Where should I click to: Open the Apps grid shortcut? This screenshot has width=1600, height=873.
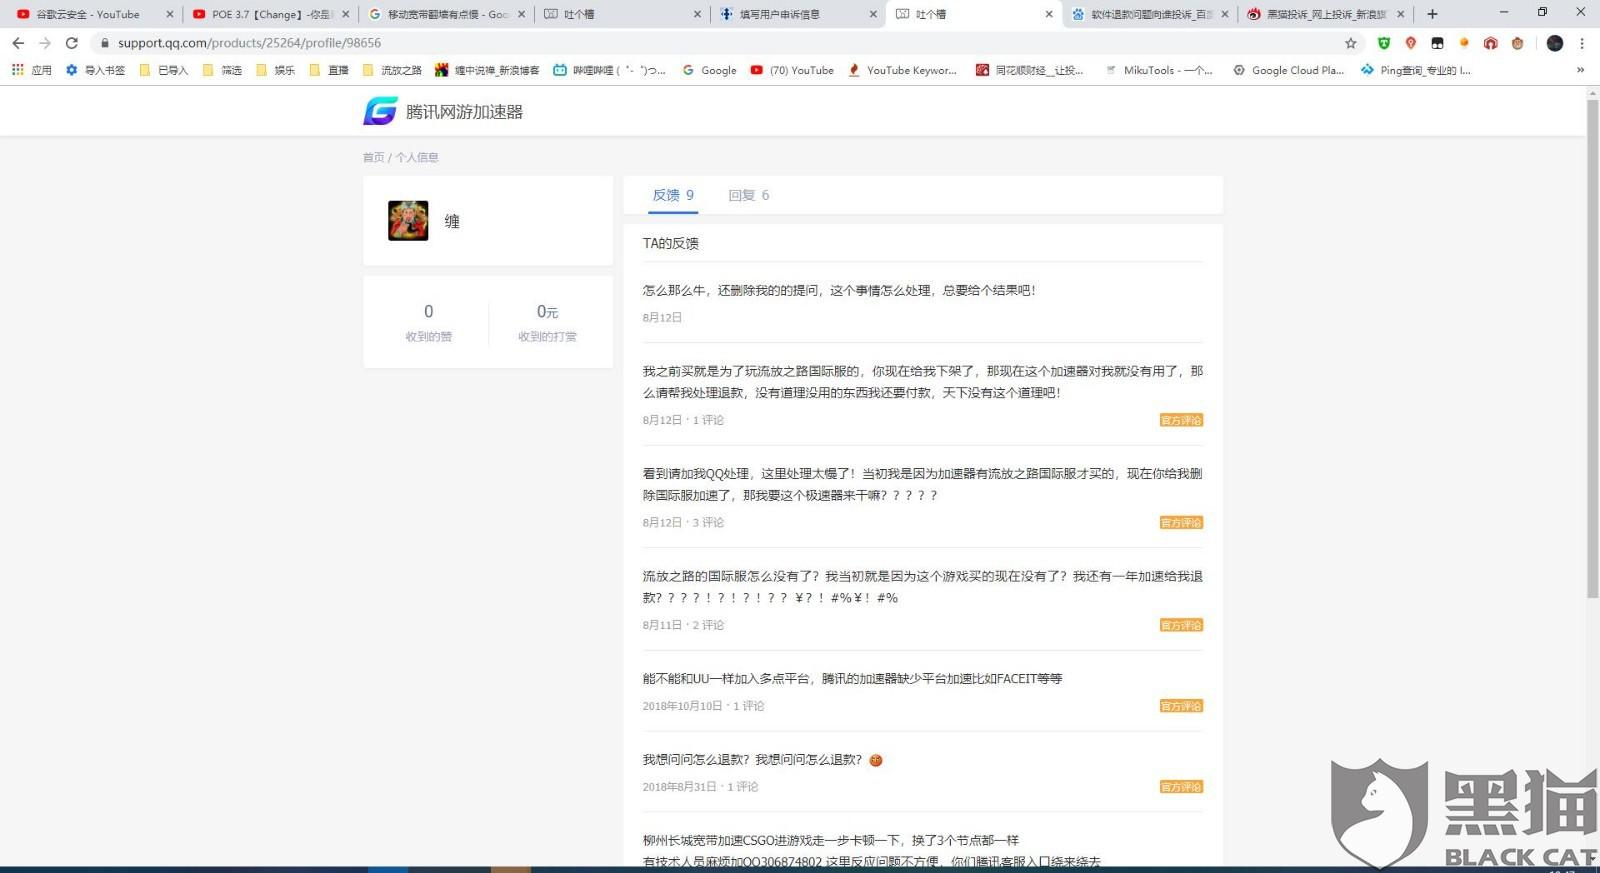click(31, 70)
